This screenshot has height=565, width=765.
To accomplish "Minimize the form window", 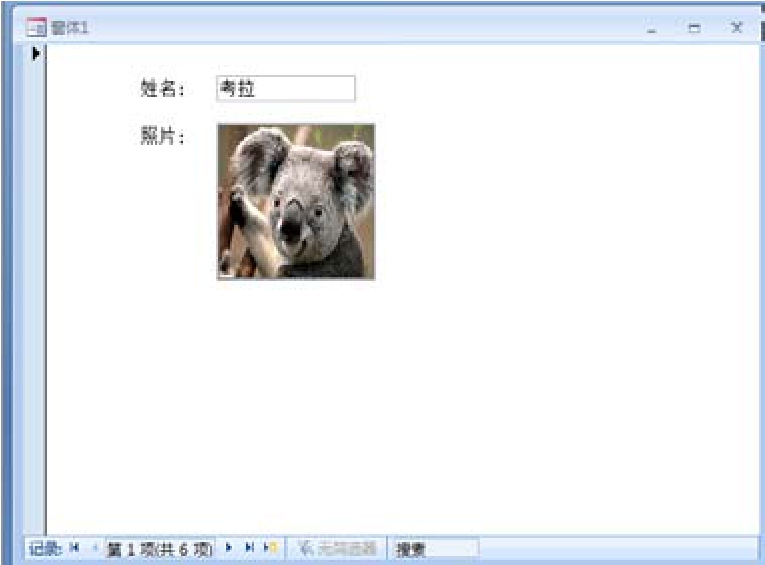I will click(x=652, y=29).
